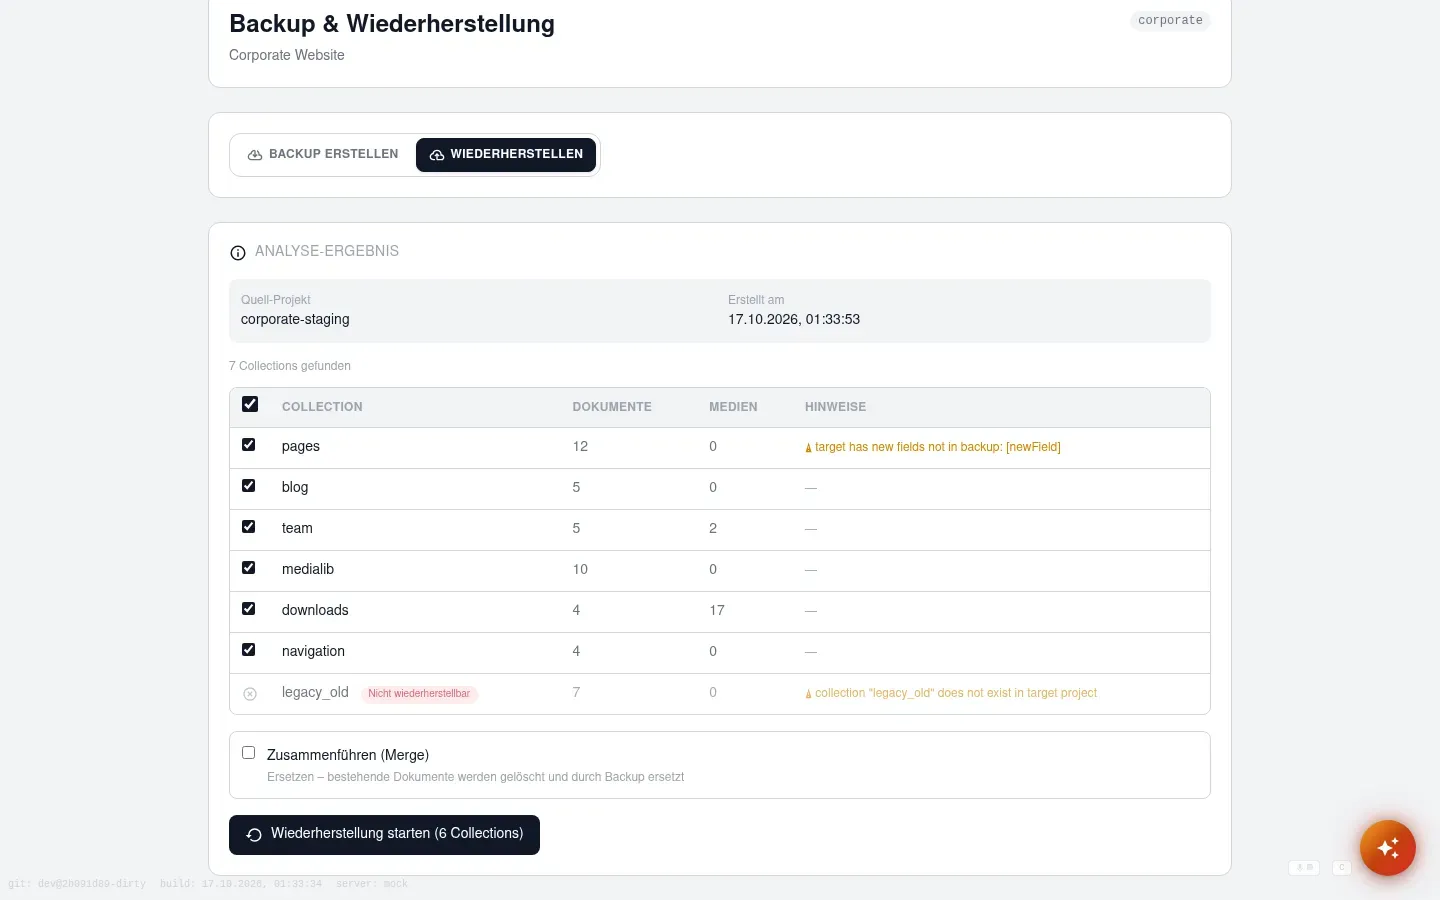Toggle the select-all checkbox in table header
The height and width of the screenshot is (900, 1440).
(x=250, y=404)
